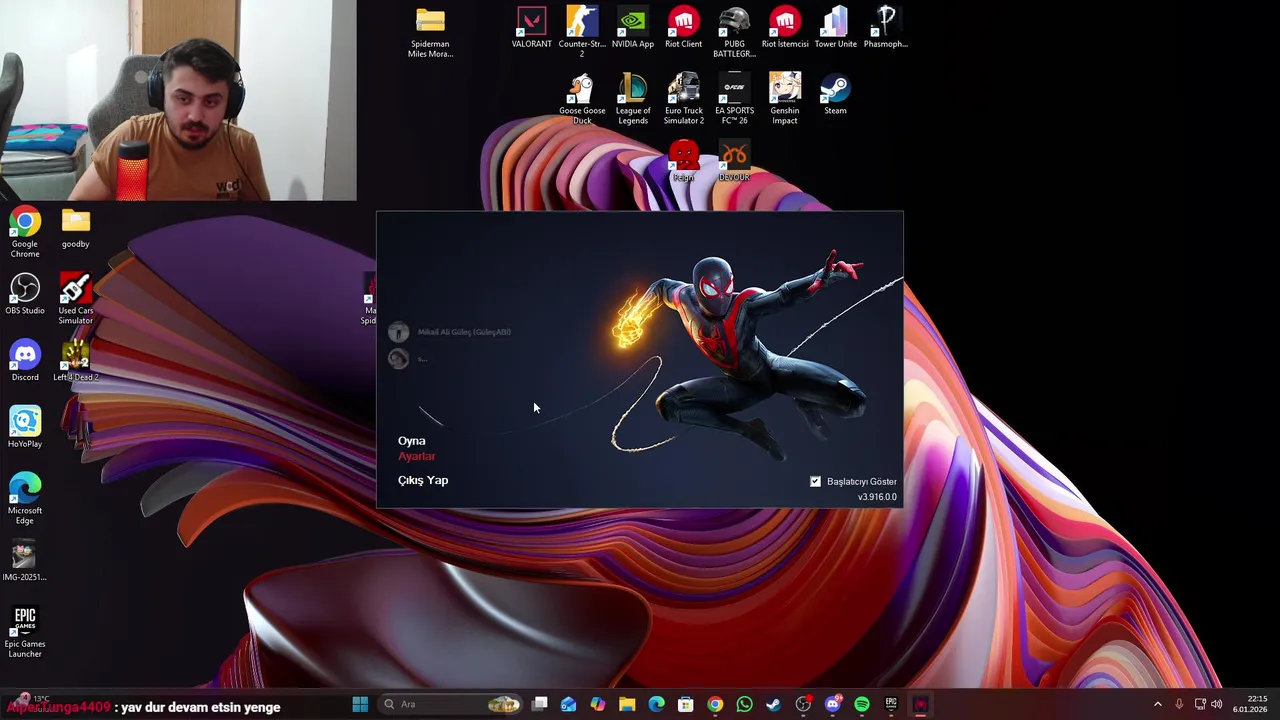Launch the VALORANT desktop shortcut
1280x720 pixels.
[532, 28]
